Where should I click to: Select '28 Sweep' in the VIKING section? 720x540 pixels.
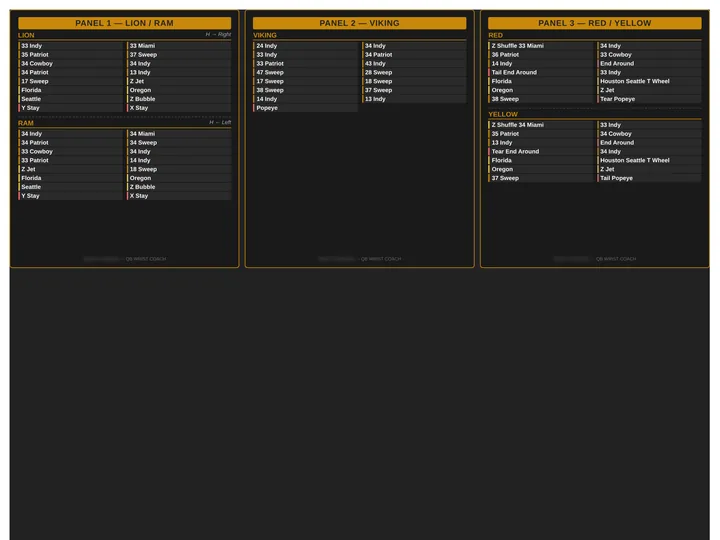[414, 72]
